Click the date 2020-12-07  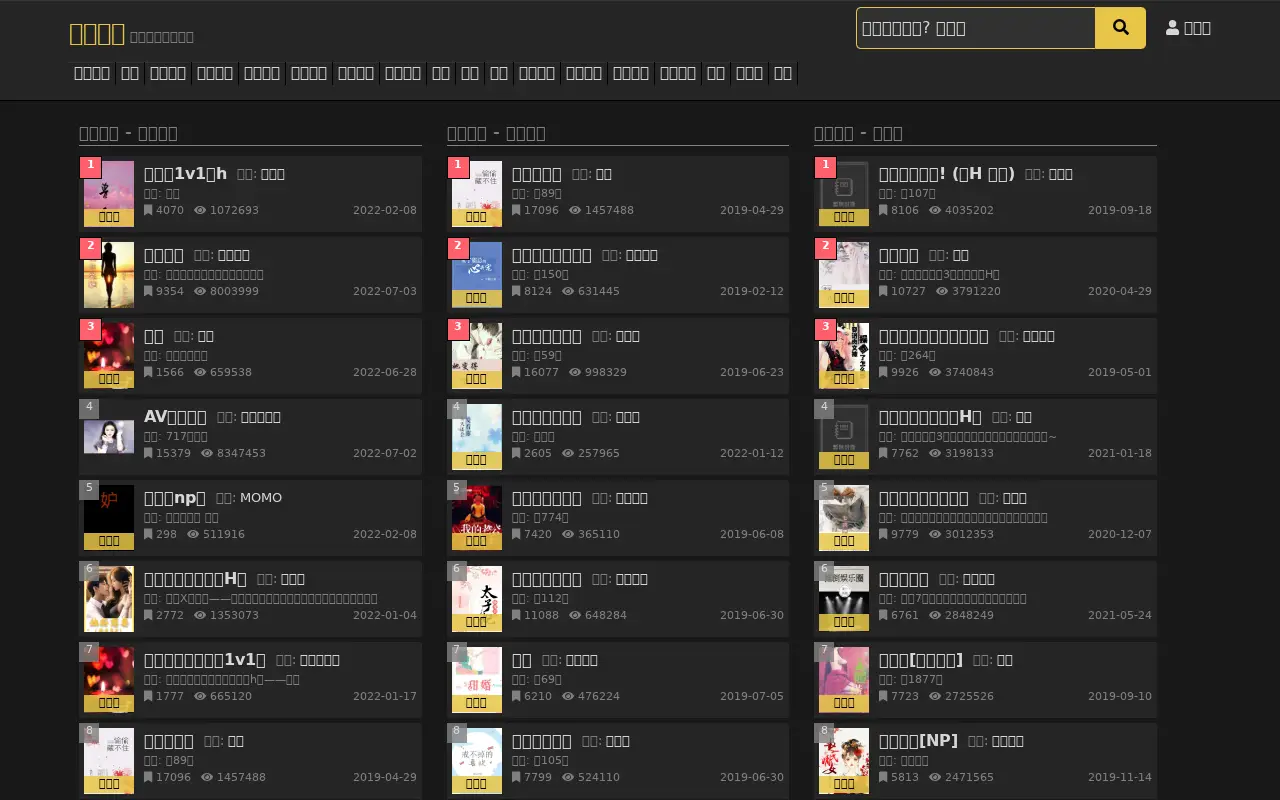(1120, 535)
